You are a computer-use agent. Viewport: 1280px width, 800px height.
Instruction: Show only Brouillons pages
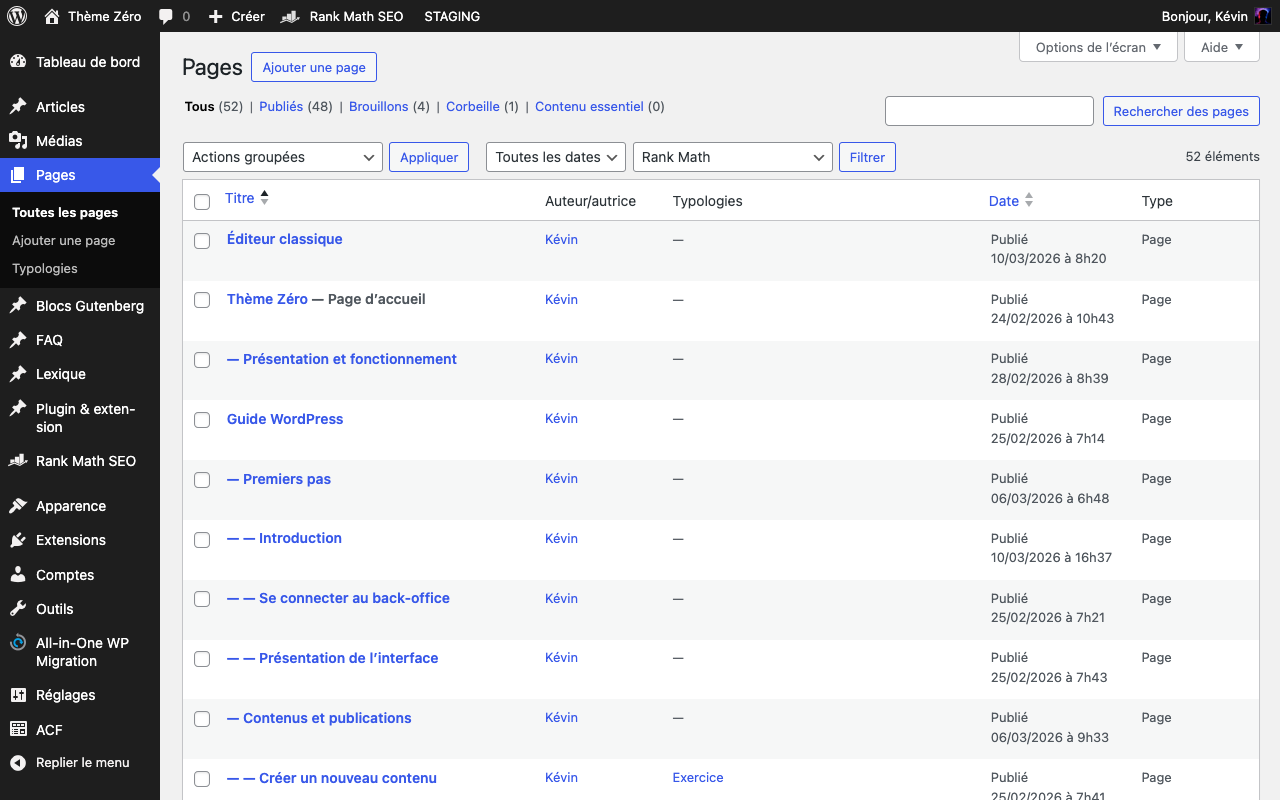click(x=379, y=106)
